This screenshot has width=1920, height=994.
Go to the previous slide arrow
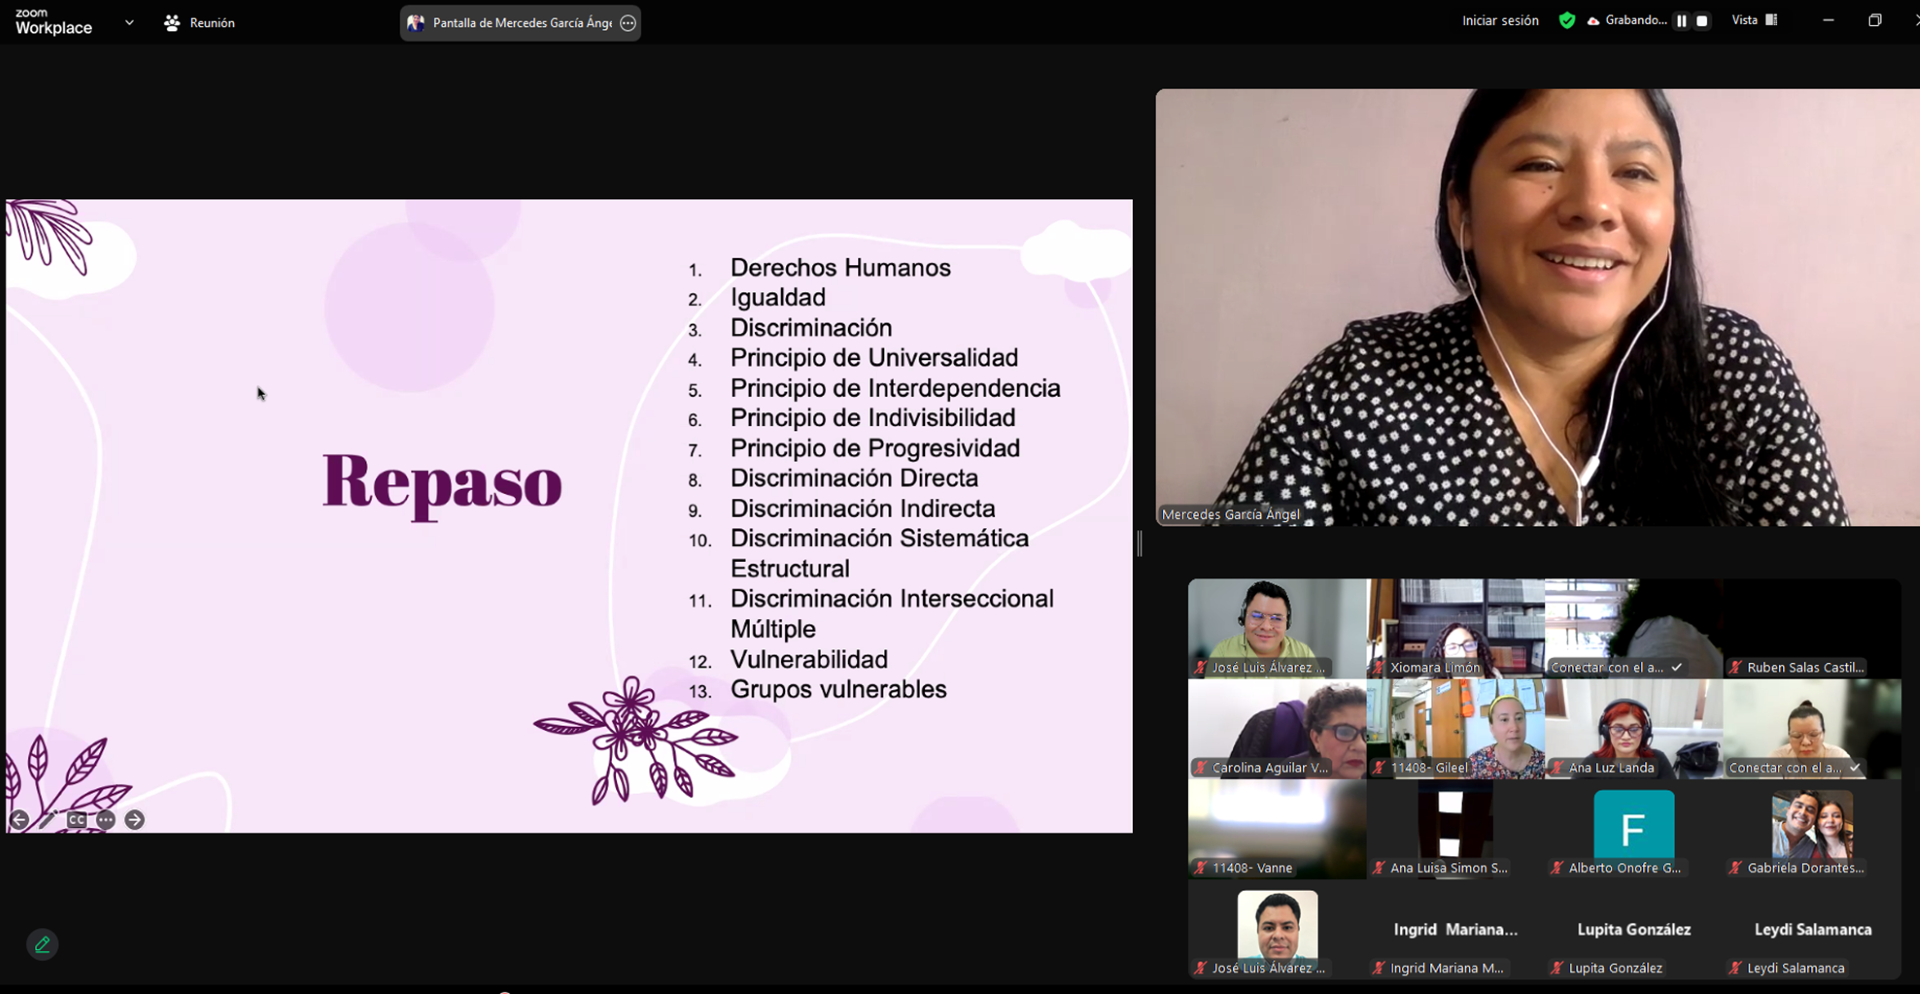click(x=19, y=820)
